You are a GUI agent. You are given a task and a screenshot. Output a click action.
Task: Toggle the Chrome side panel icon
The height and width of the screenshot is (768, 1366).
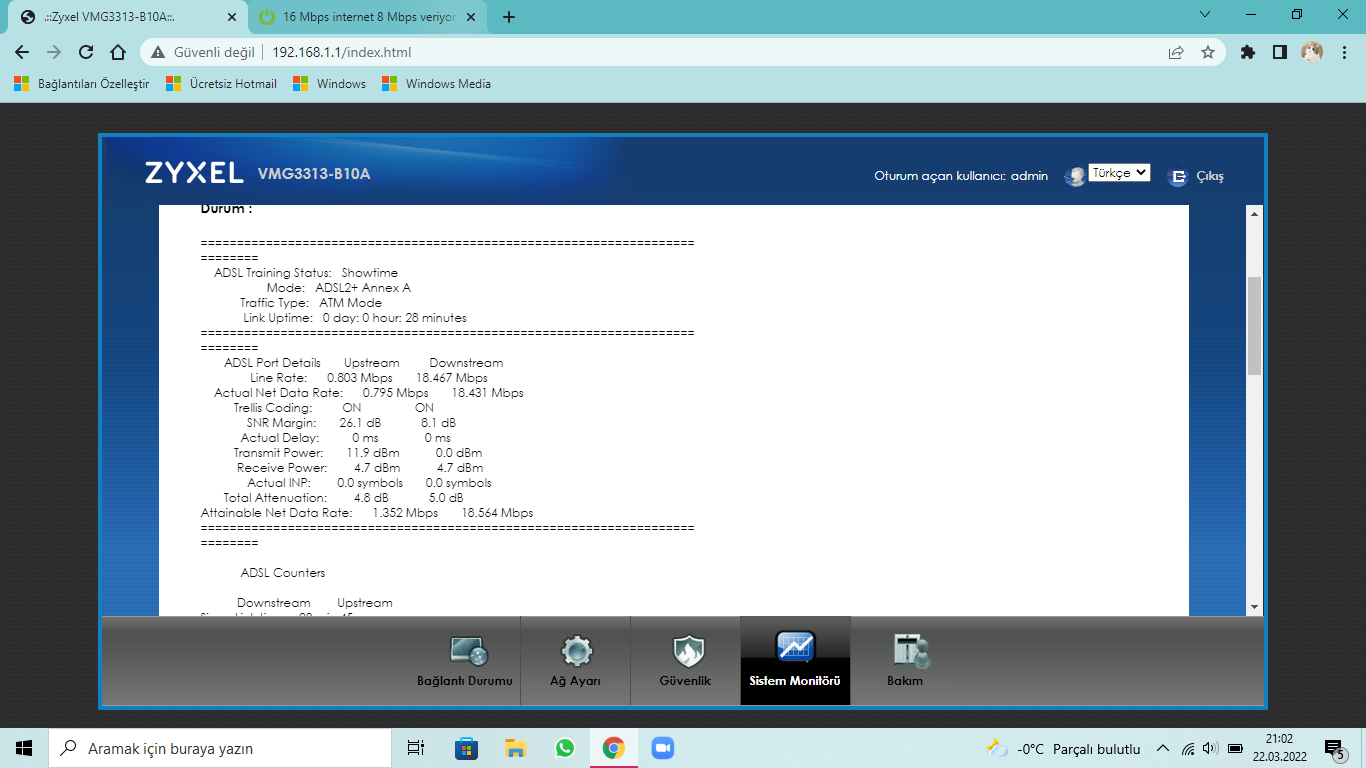(x=1279, y=52)
